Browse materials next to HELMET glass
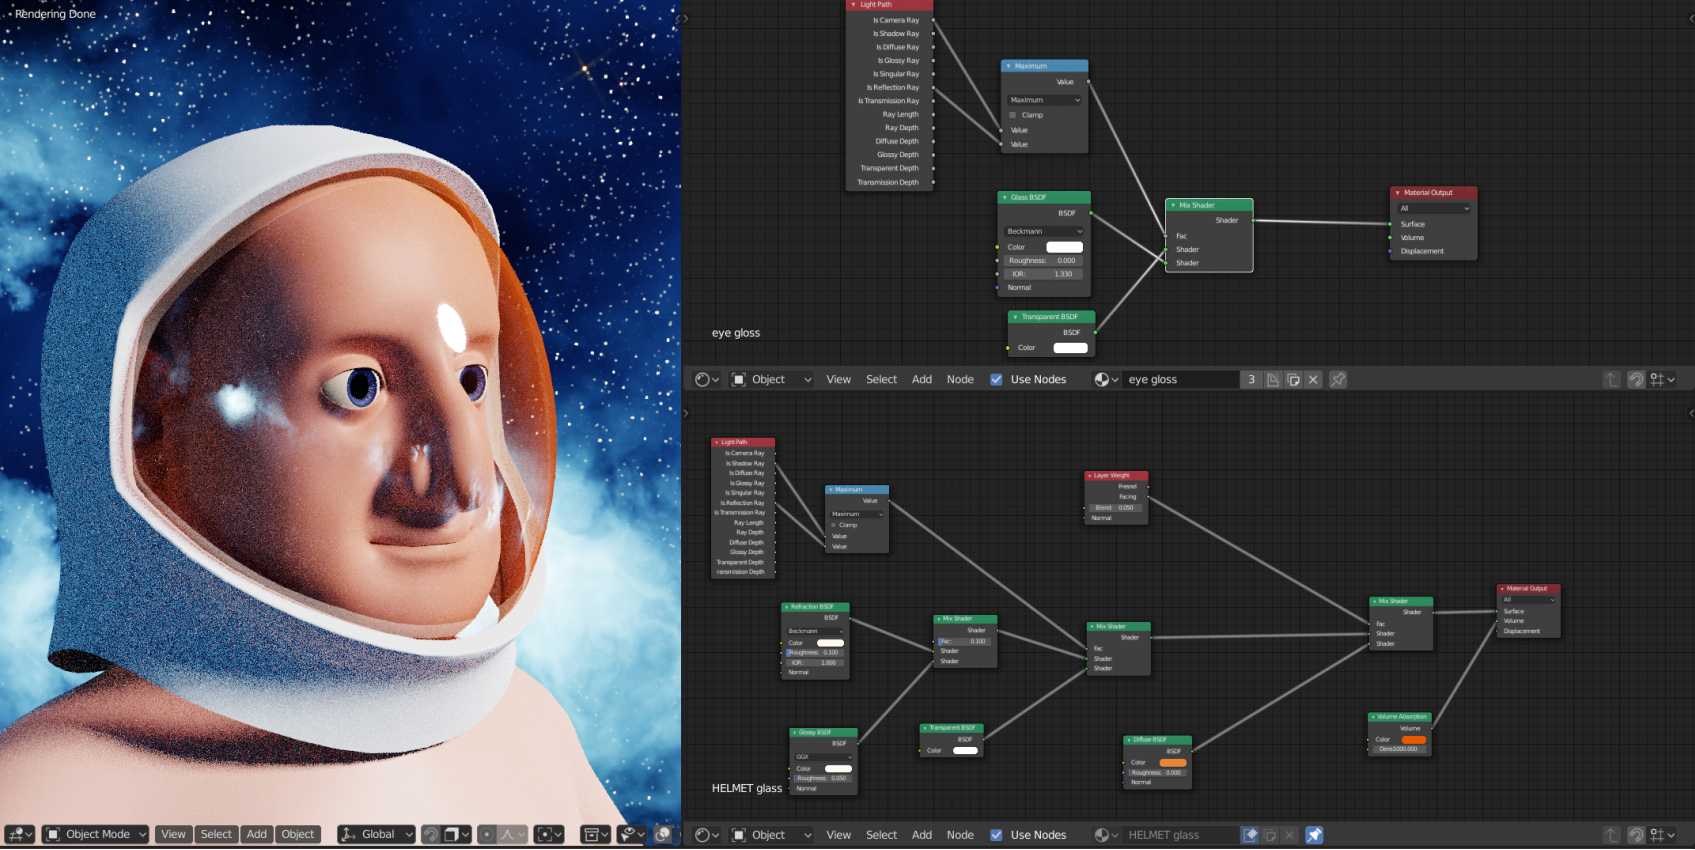The width and height of the screenshot is (1695, 850). (x=1106, y=835)
